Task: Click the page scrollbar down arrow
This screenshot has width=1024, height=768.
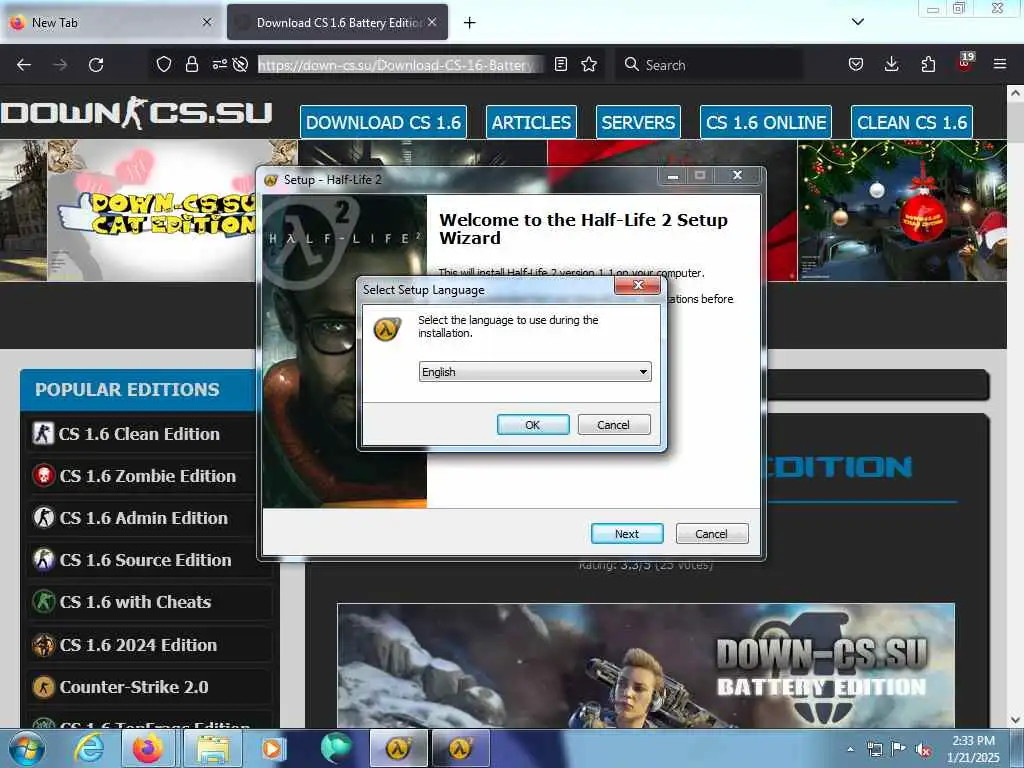Action: tap(1015, 720)
